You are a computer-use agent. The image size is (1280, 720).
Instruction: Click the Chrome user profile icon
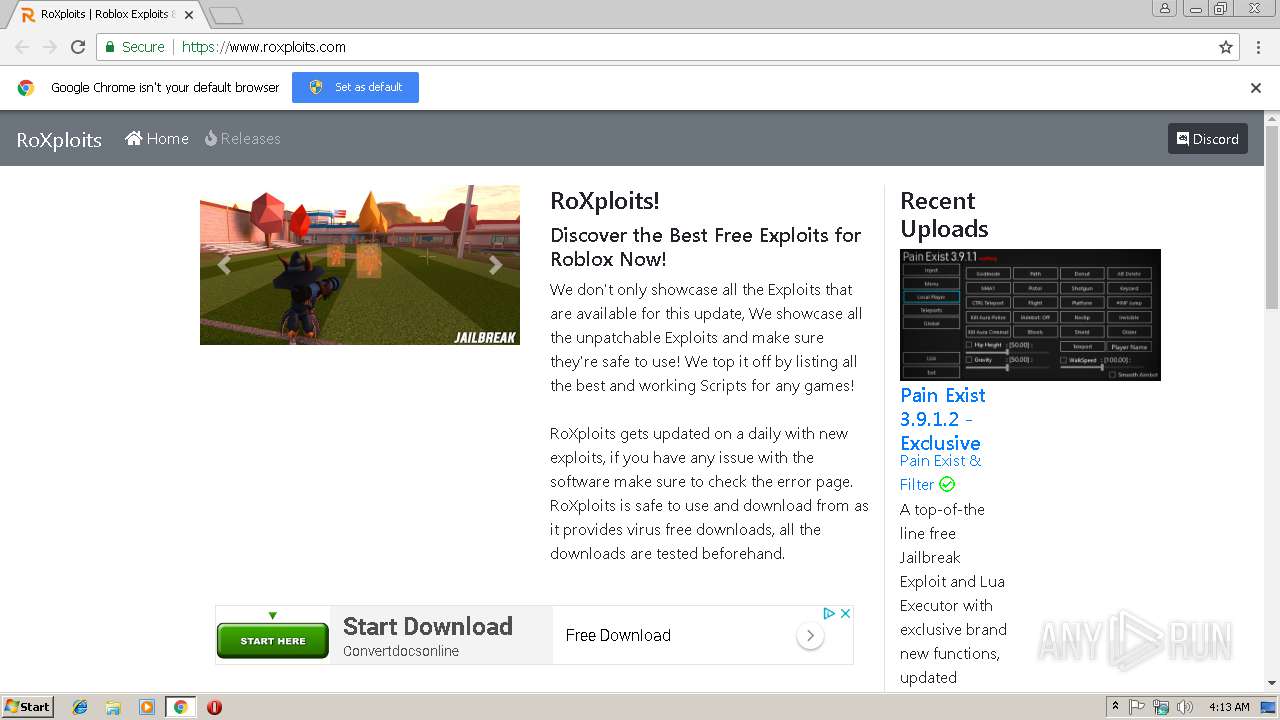pos(1164,8)
